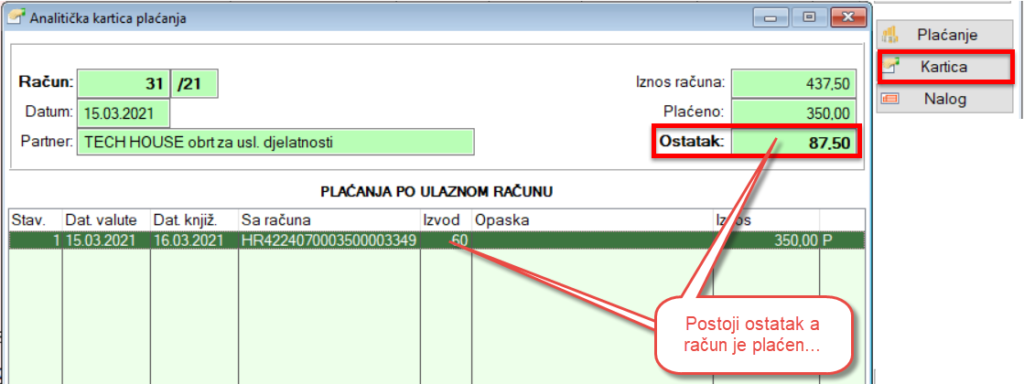This screenshot has height=384, width=1024.
Task: Click the 350,00 amount cell in payment row
Action: 766,240
